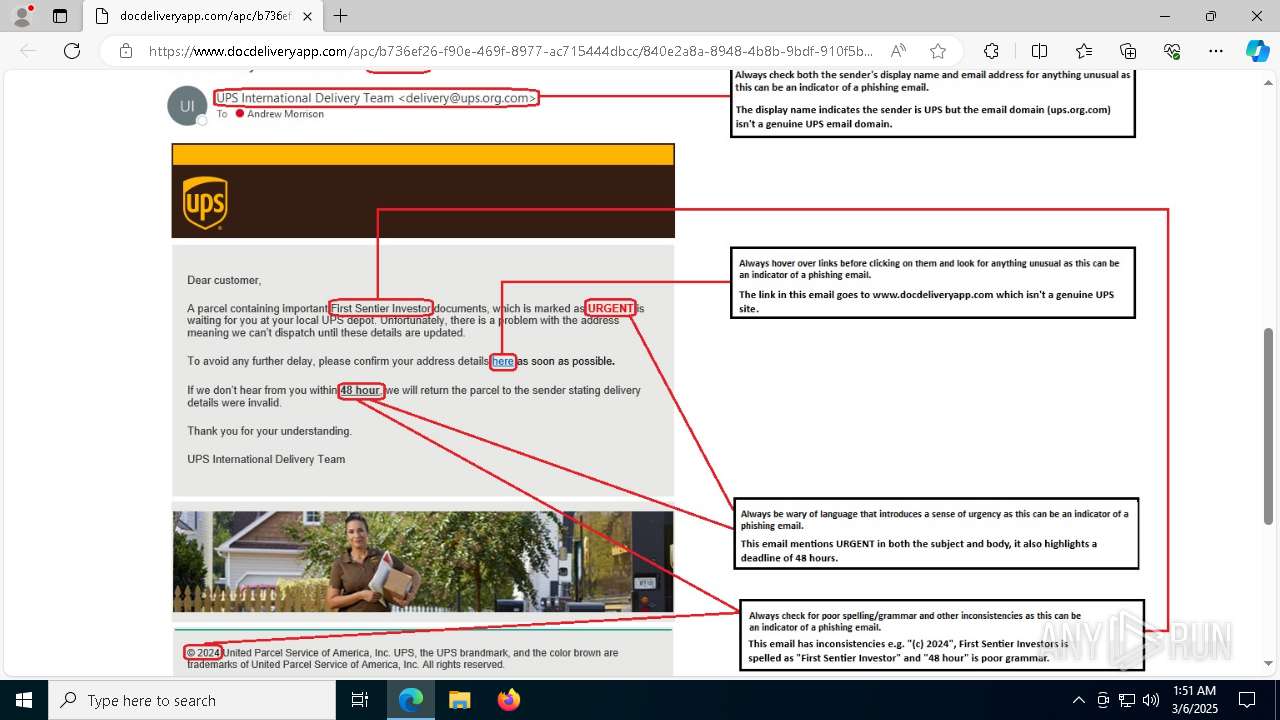Open the volume control tray icon
1280x720 pixels.
(1151, 700)
